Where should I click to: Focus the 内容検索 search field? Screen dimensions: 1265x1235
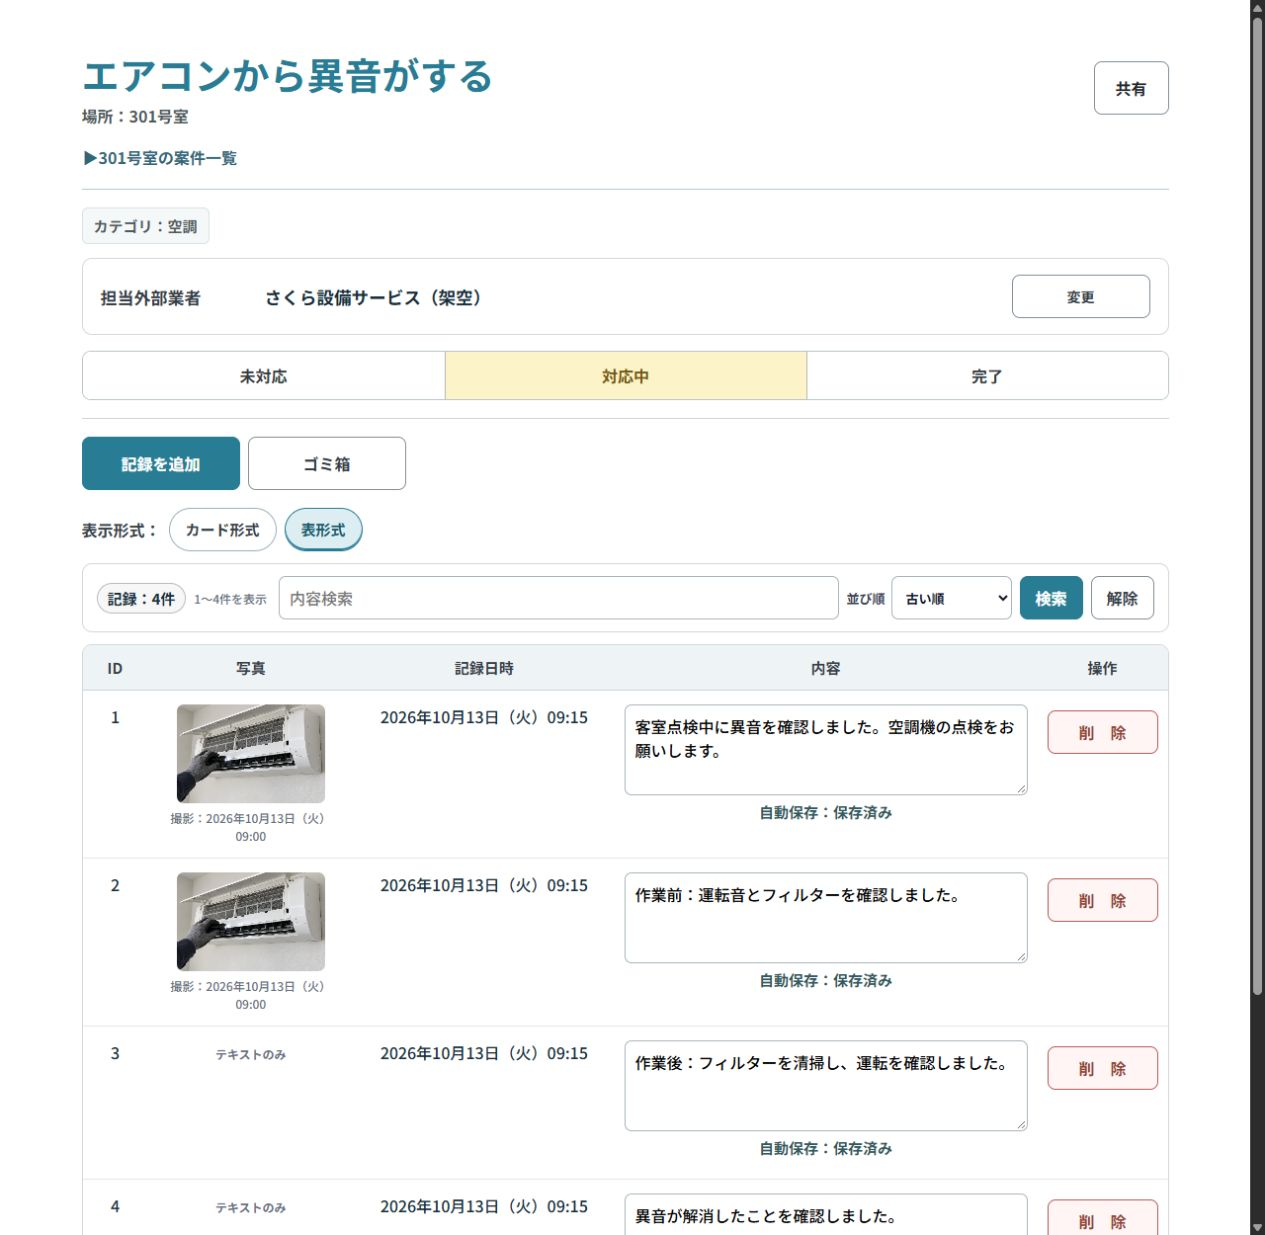coord(558,598)
